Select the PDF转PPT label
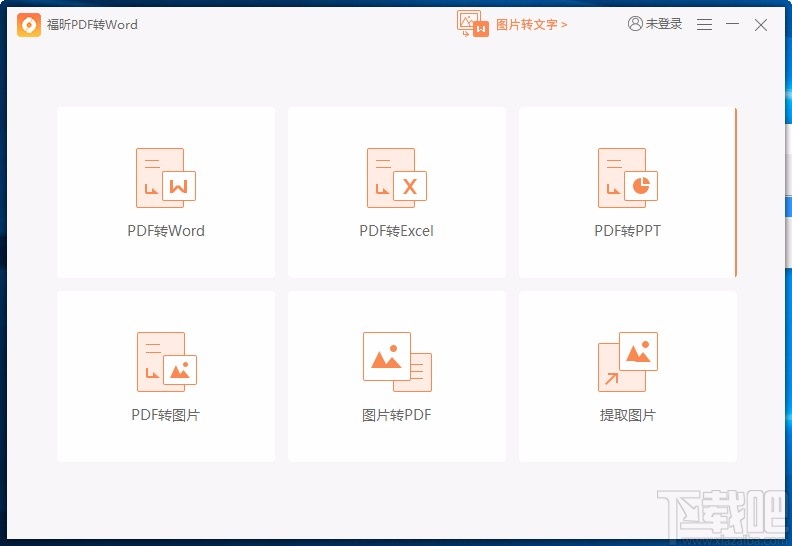The height and width of the screenshot is (546, 792). (x=627, y=231)
